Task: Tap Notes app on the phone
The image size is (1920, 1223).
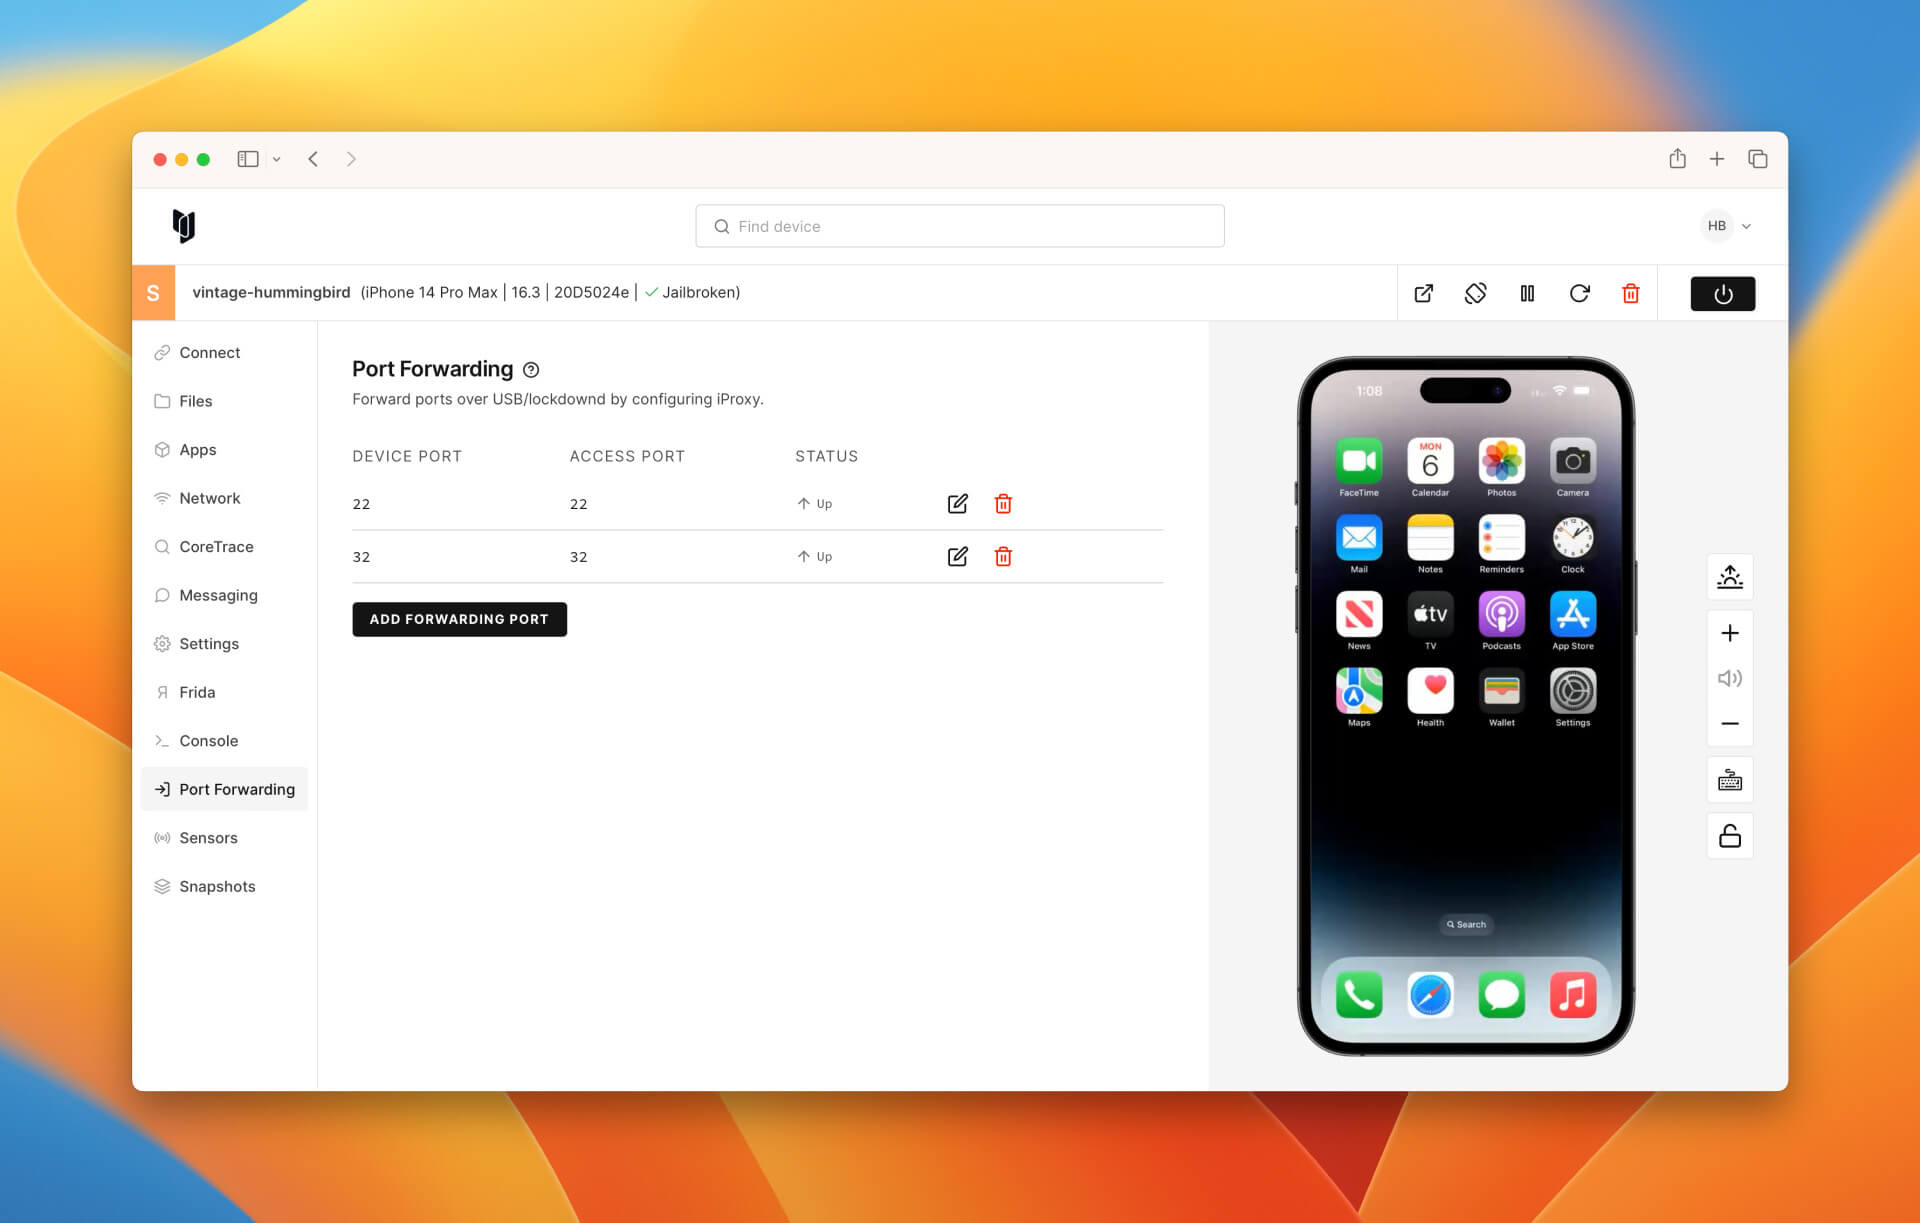Action: pyautogui.click(x=1430, y=538)
